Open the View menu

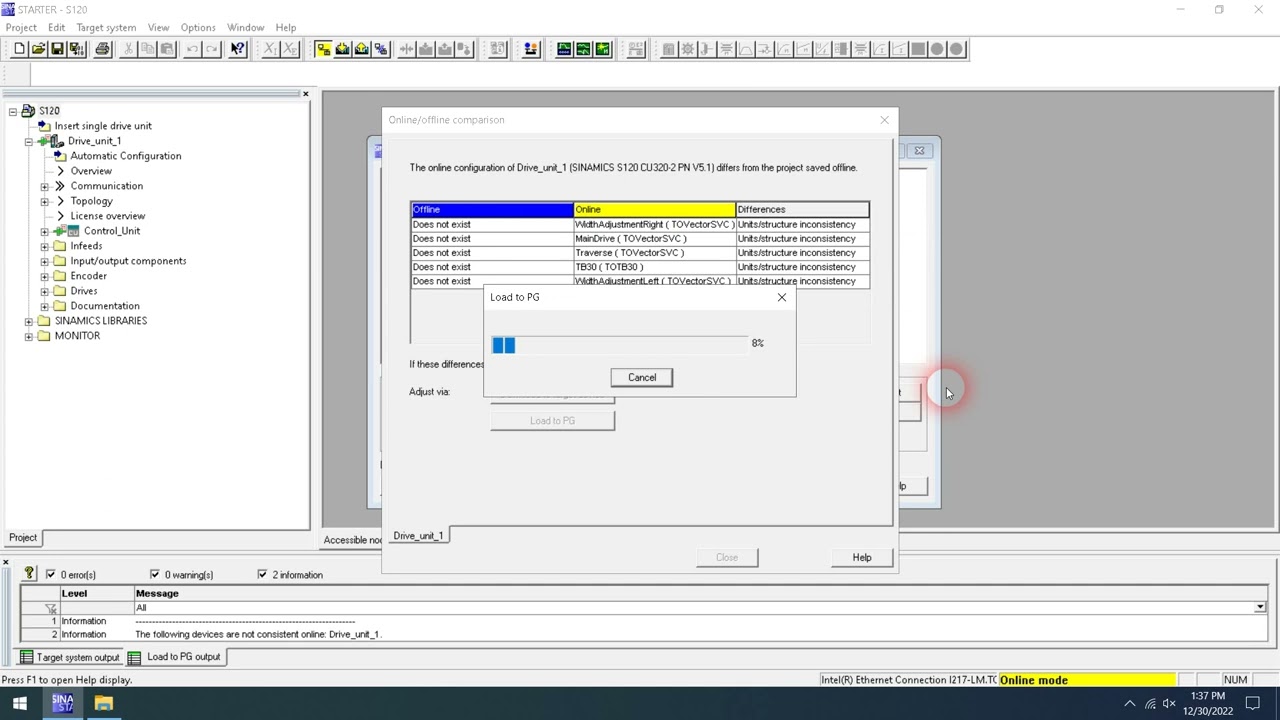[x=158, y=27]
